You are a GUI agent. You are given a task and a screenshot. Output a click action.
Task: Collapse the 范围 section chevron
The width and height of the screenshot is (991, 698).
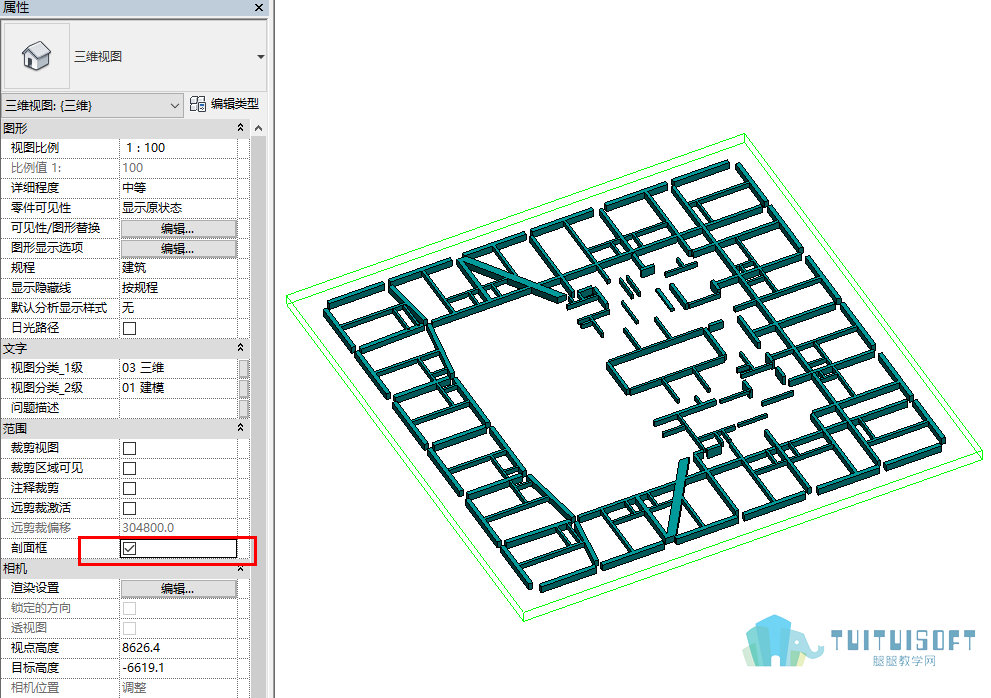coord(240,428)
